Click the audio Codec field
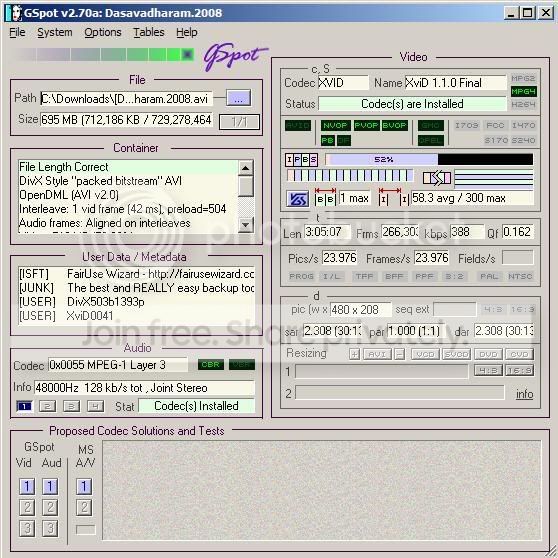The image size is (558, 558). coord(118,365)
